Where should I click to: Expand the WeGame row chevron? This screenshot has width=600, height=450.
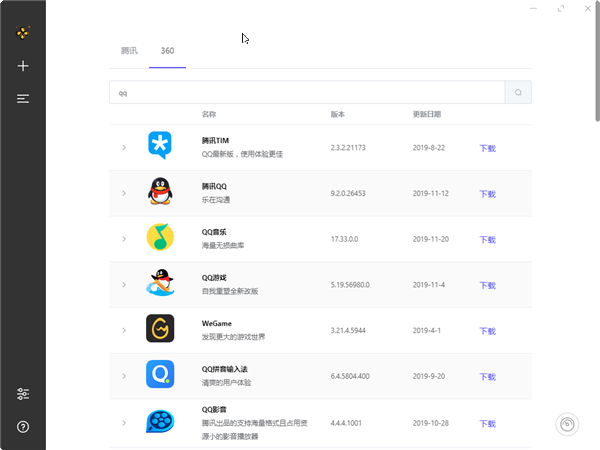124,330
